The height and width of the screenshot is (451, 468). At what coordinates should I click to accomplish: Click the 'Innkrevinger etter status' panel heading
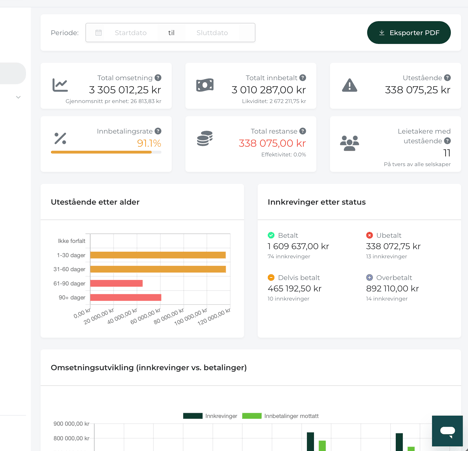point(317,202)
